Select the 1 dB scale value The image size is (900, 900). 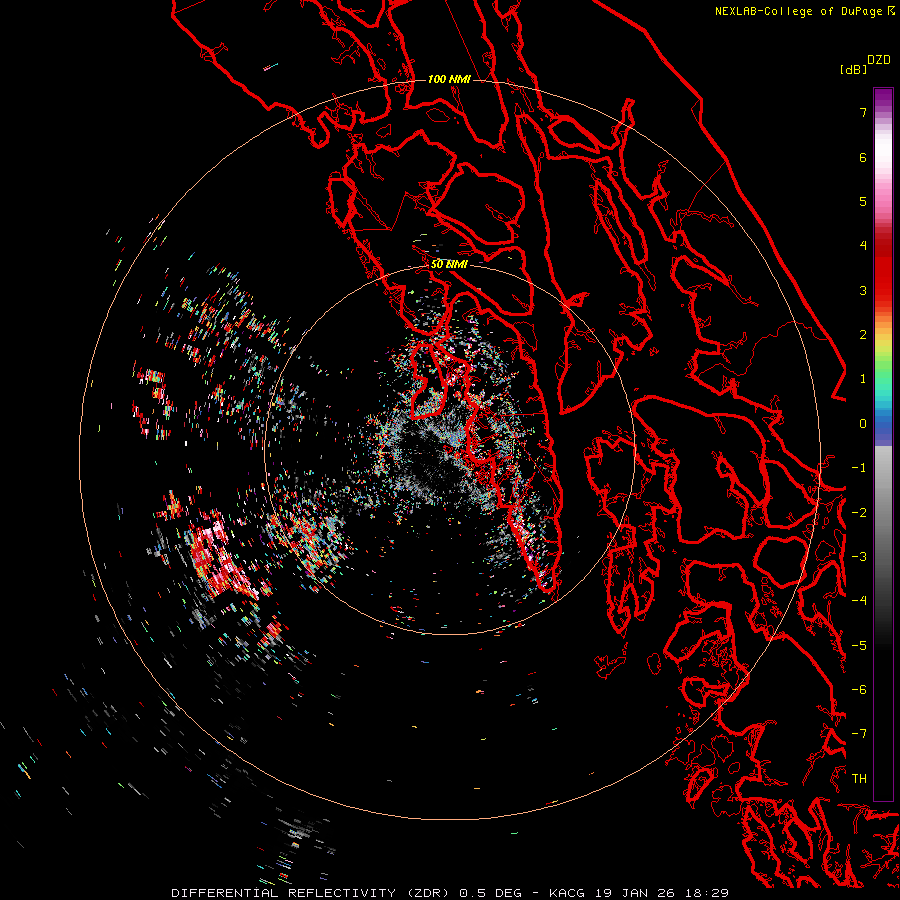[x=863, y=379]
